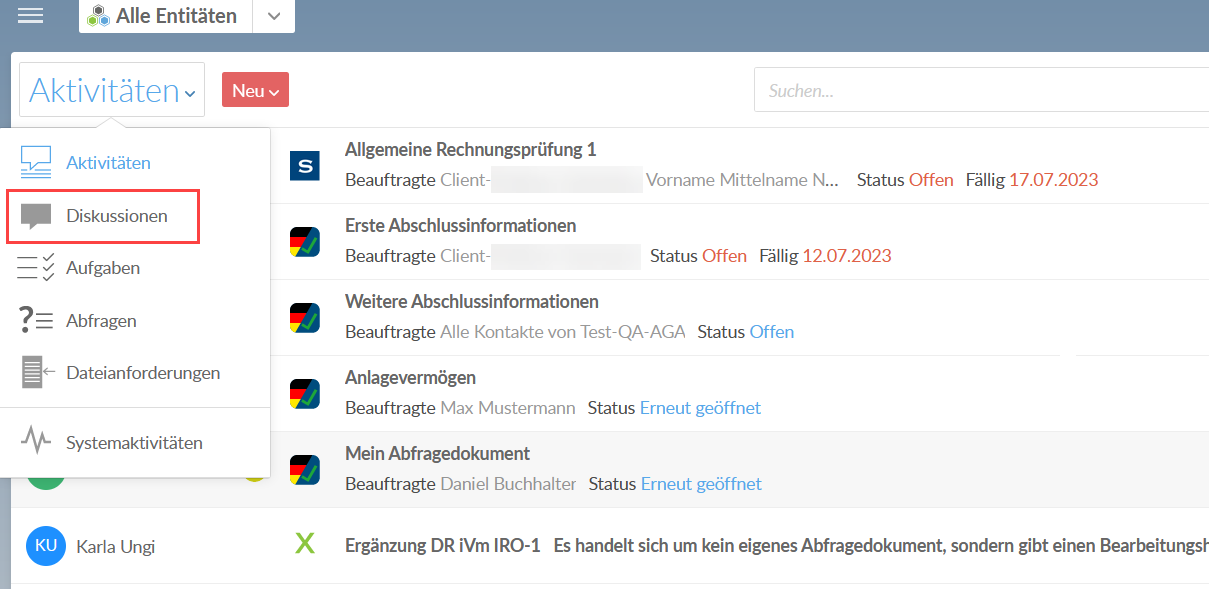Click the flag icon of Mein Abfragedokument
This screenshot has width=1209, height=589.
(304, 470)
